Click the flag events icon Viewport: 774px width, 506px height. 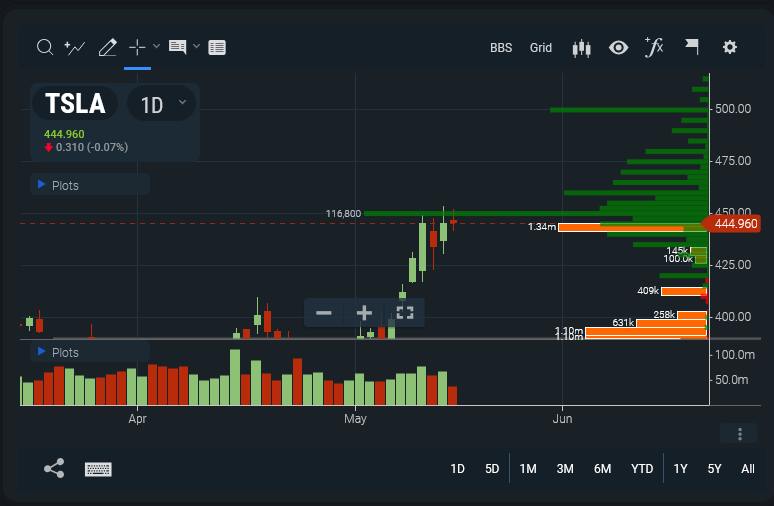point(692,47)
